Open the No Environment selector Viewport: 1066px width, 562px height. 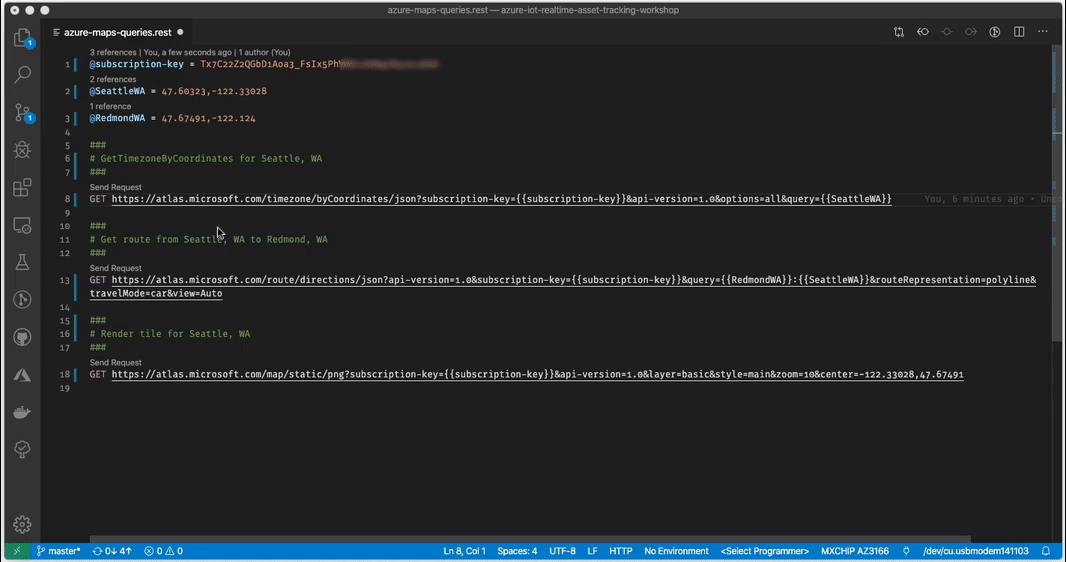coord(676,551)
